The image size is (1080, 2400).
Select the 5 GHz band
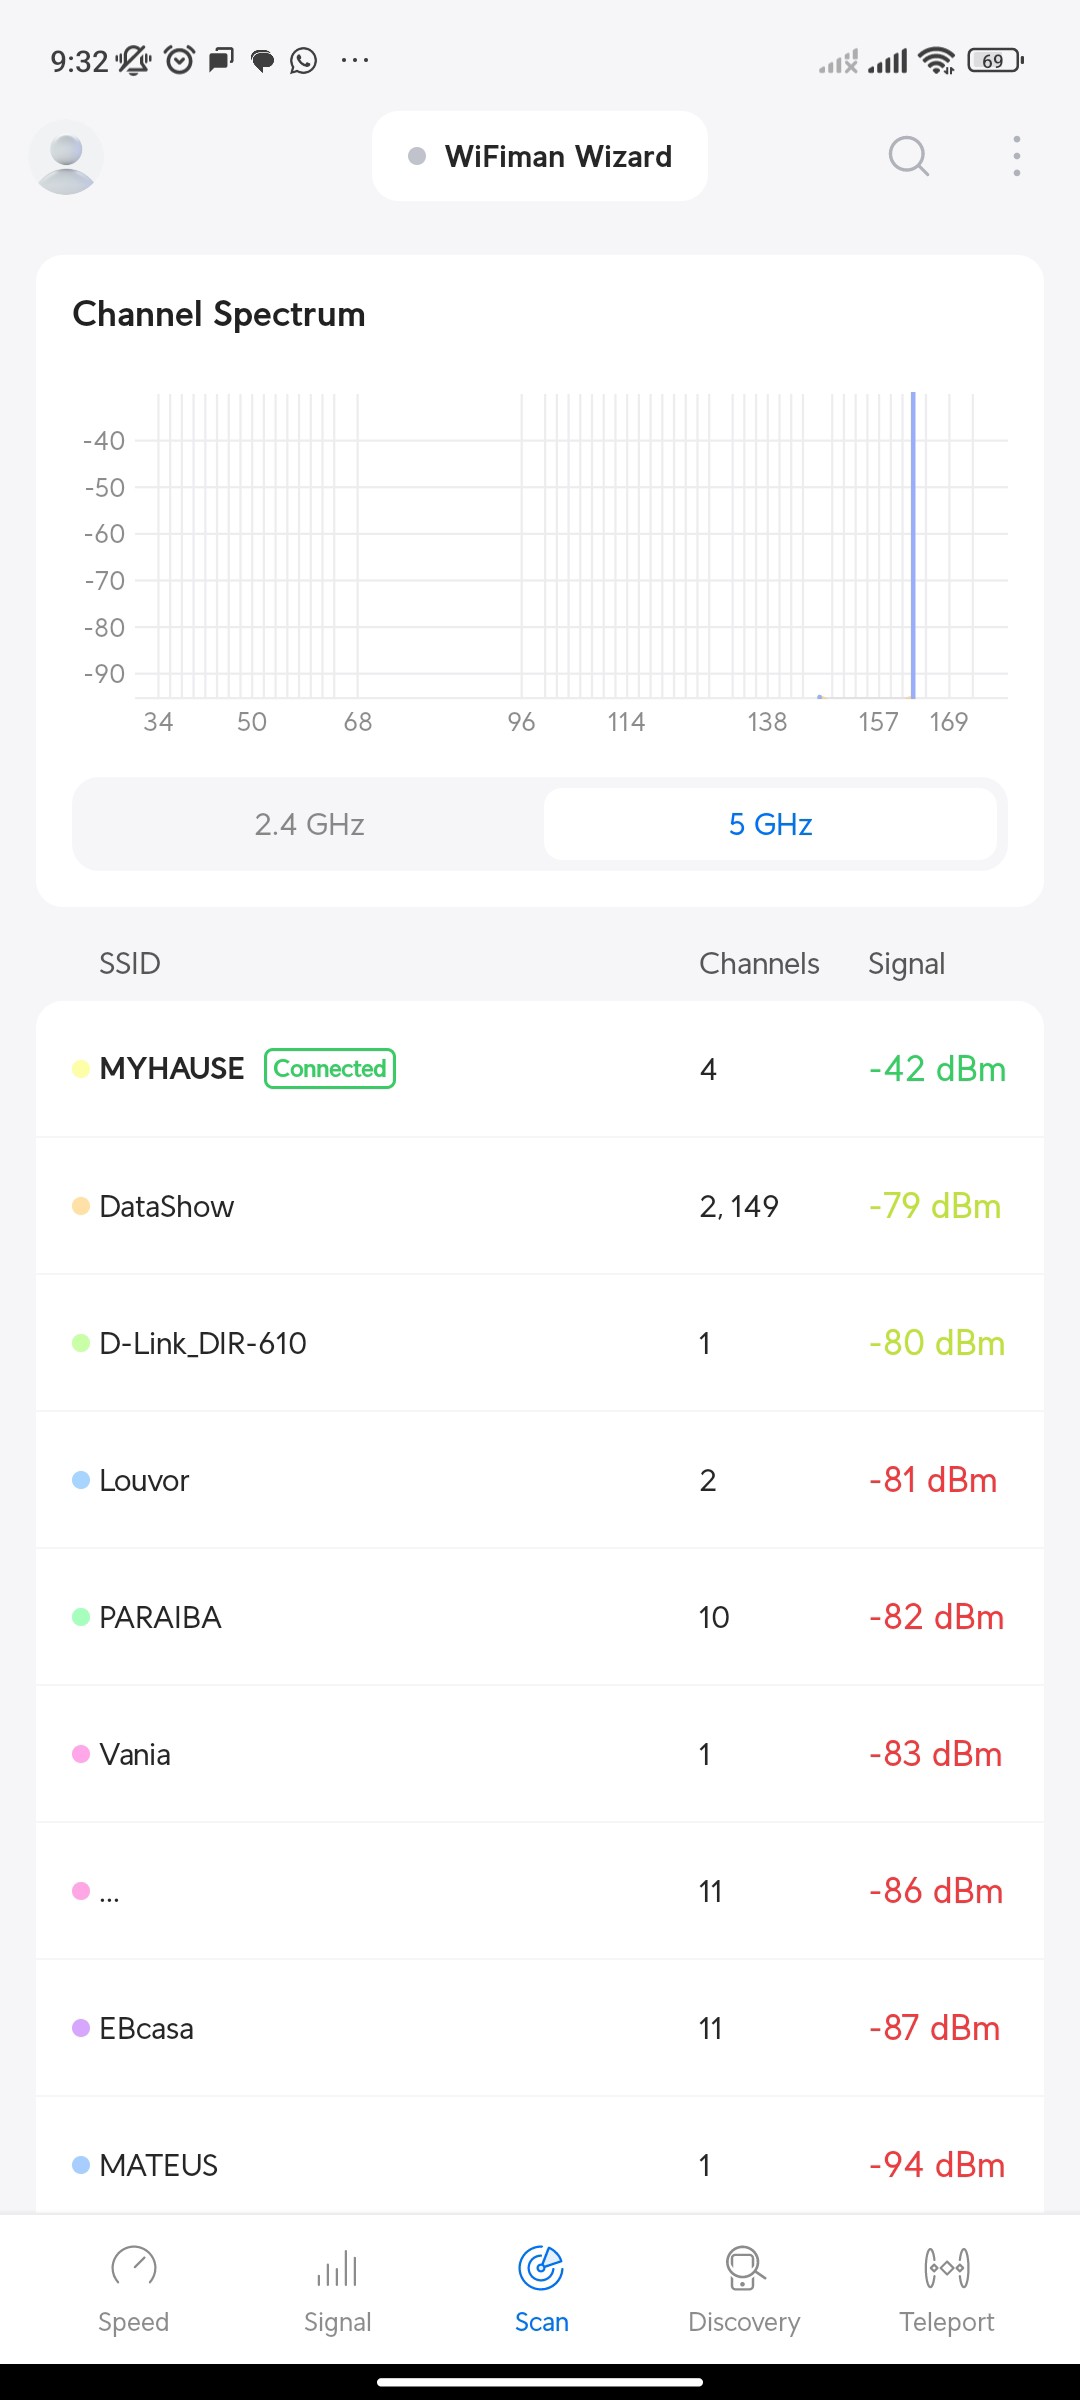770,824
